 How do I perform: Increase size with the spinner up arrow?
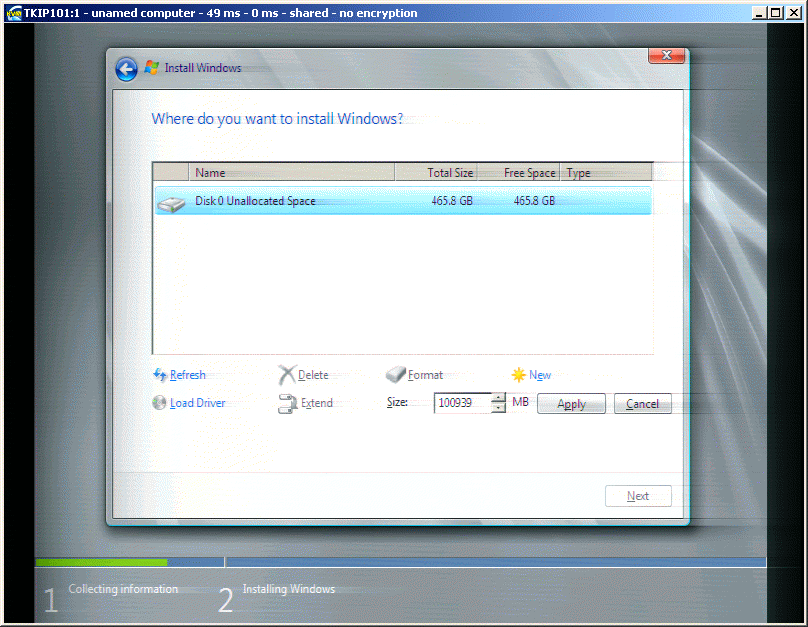(498, 398)
